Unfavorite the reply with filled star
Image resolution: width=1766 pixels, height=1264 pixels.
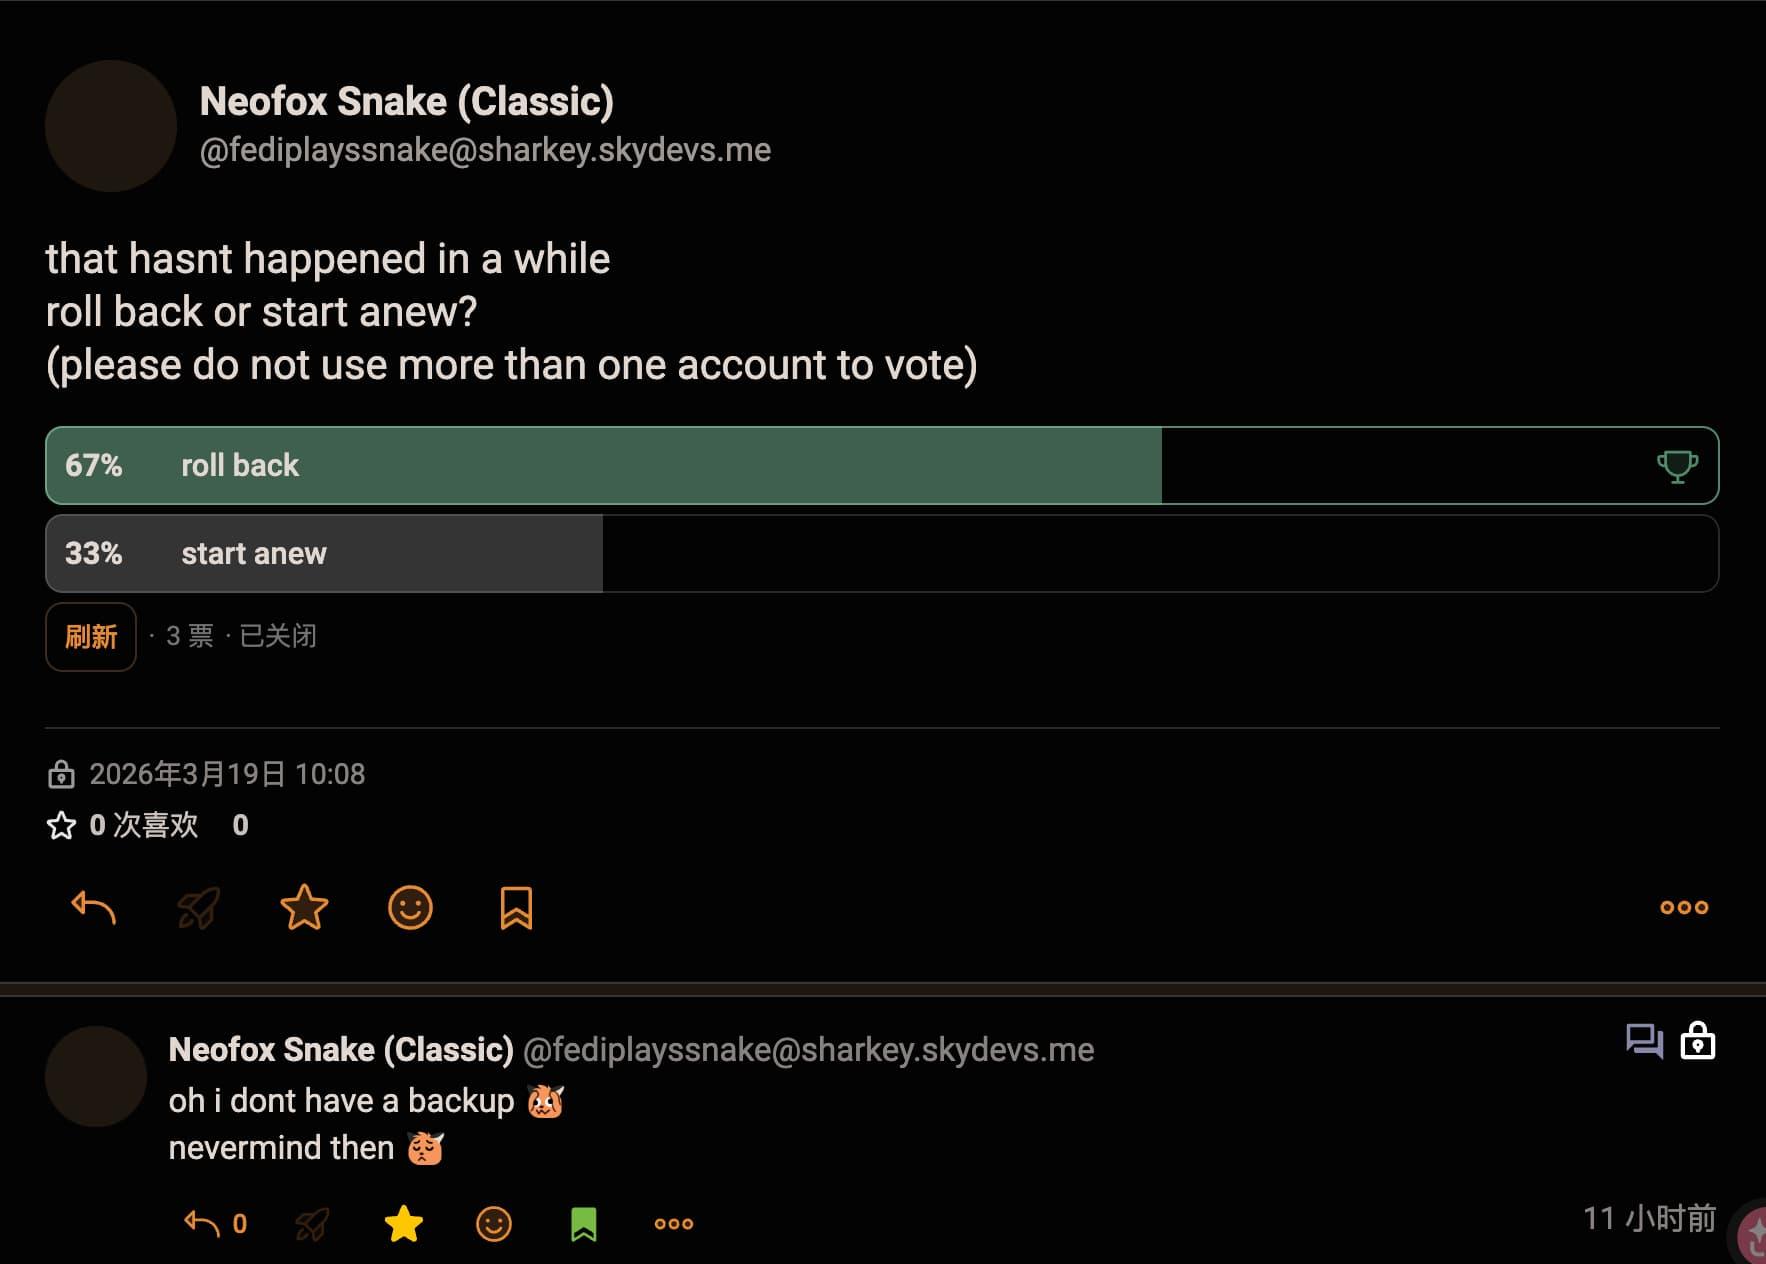tap(404, 1223)
